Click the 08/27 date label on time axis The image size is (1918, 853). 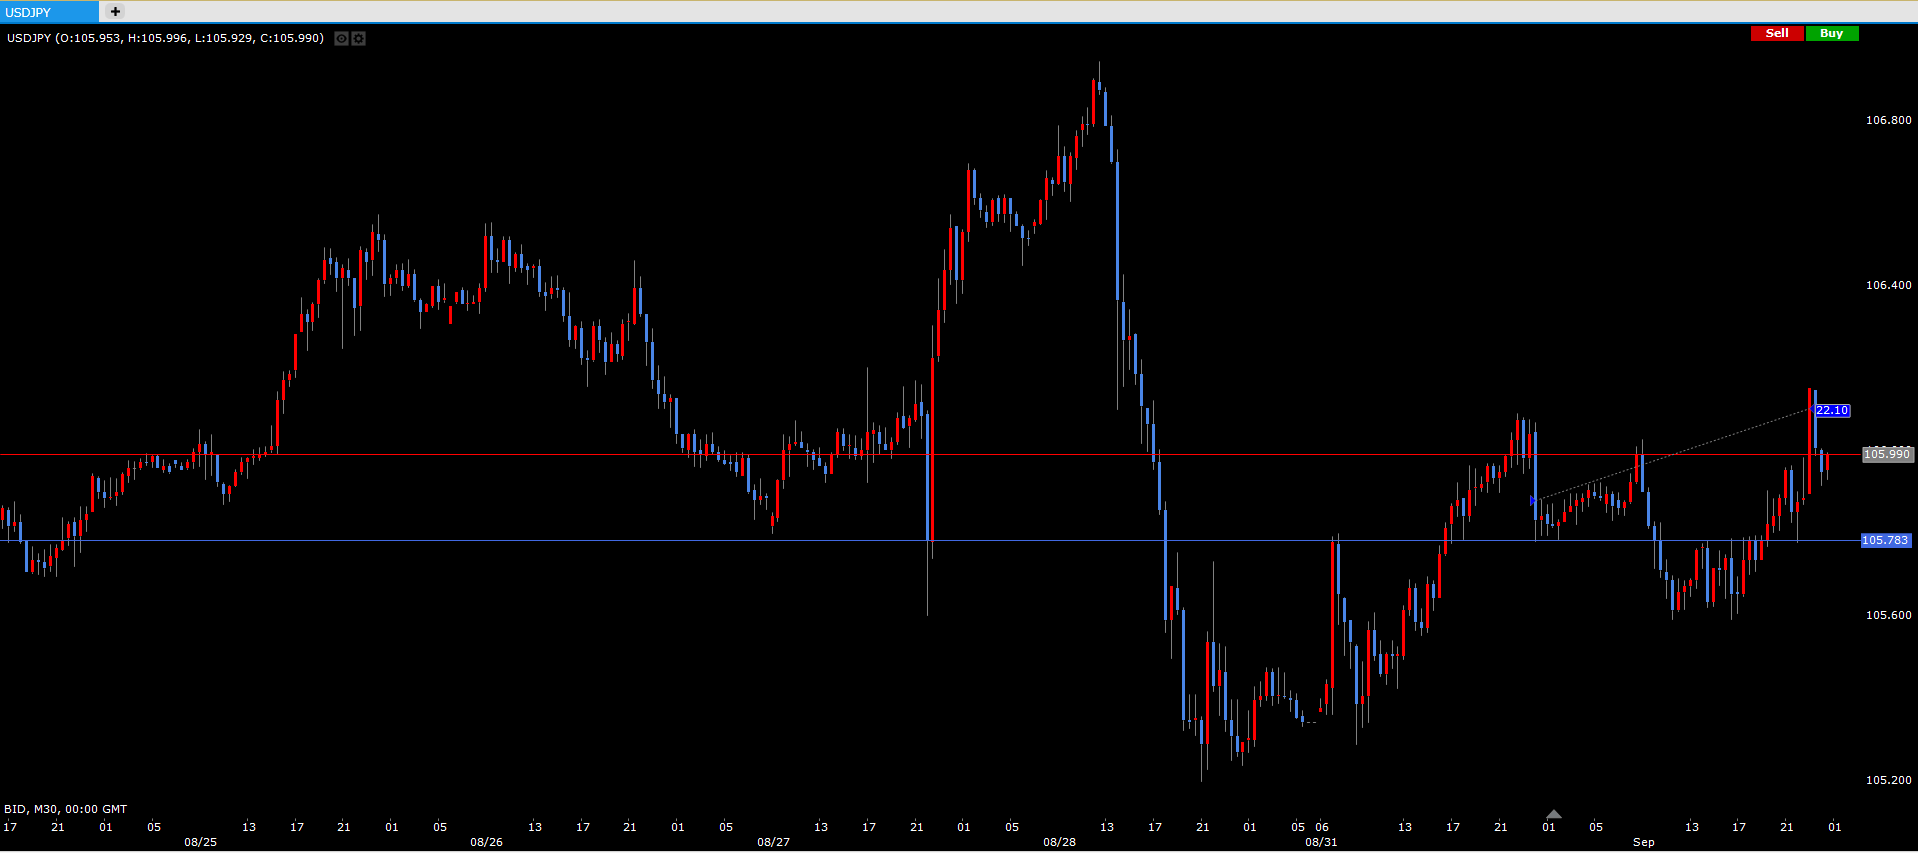pos(773,842)
